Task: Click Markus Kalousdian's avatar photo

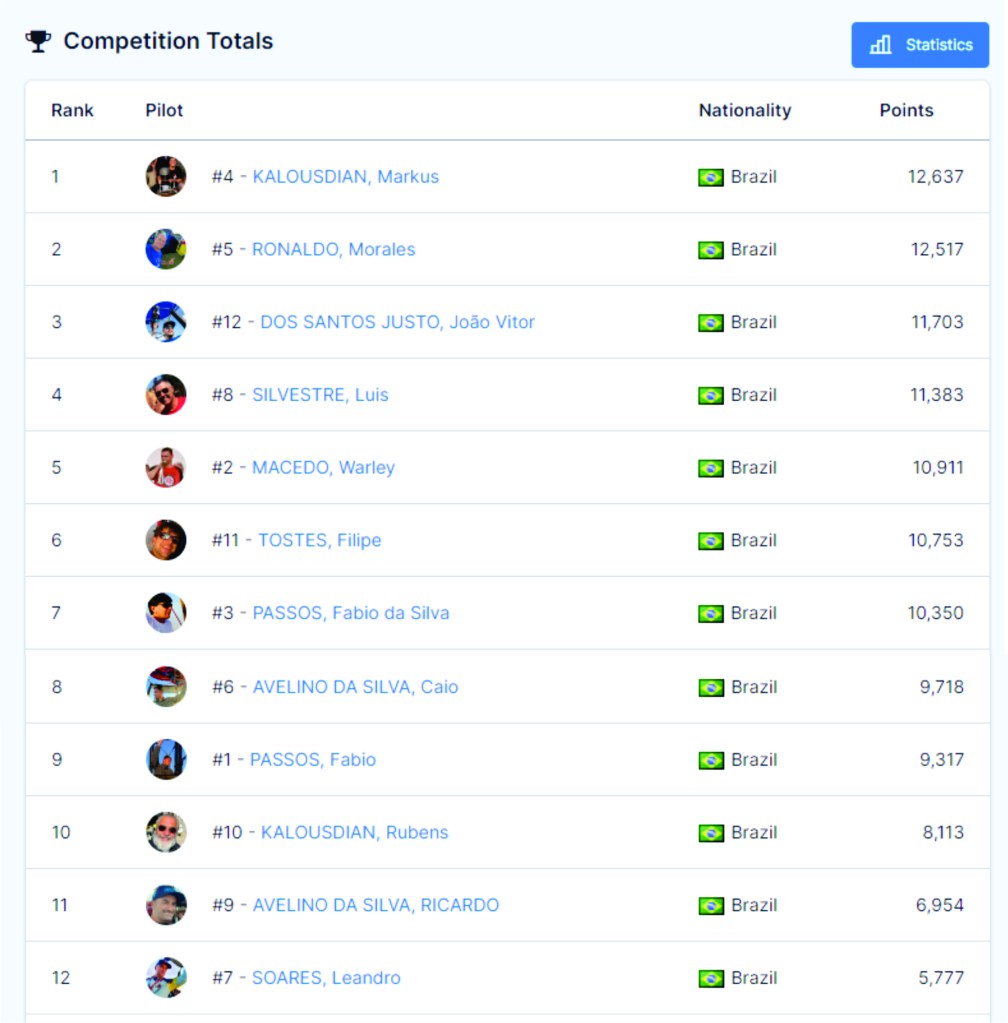Action: [x=166, y=177]
